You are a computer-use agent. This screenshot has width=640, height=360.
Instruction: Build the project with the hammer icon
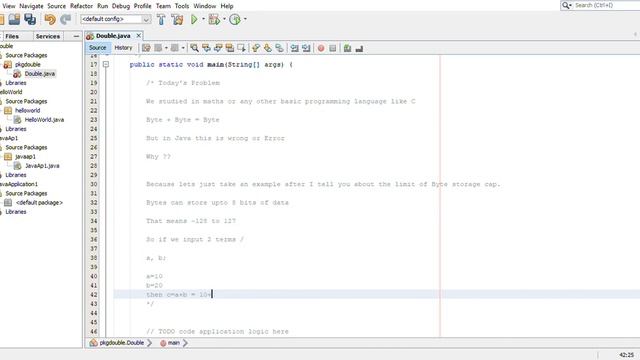coord(161,19)
